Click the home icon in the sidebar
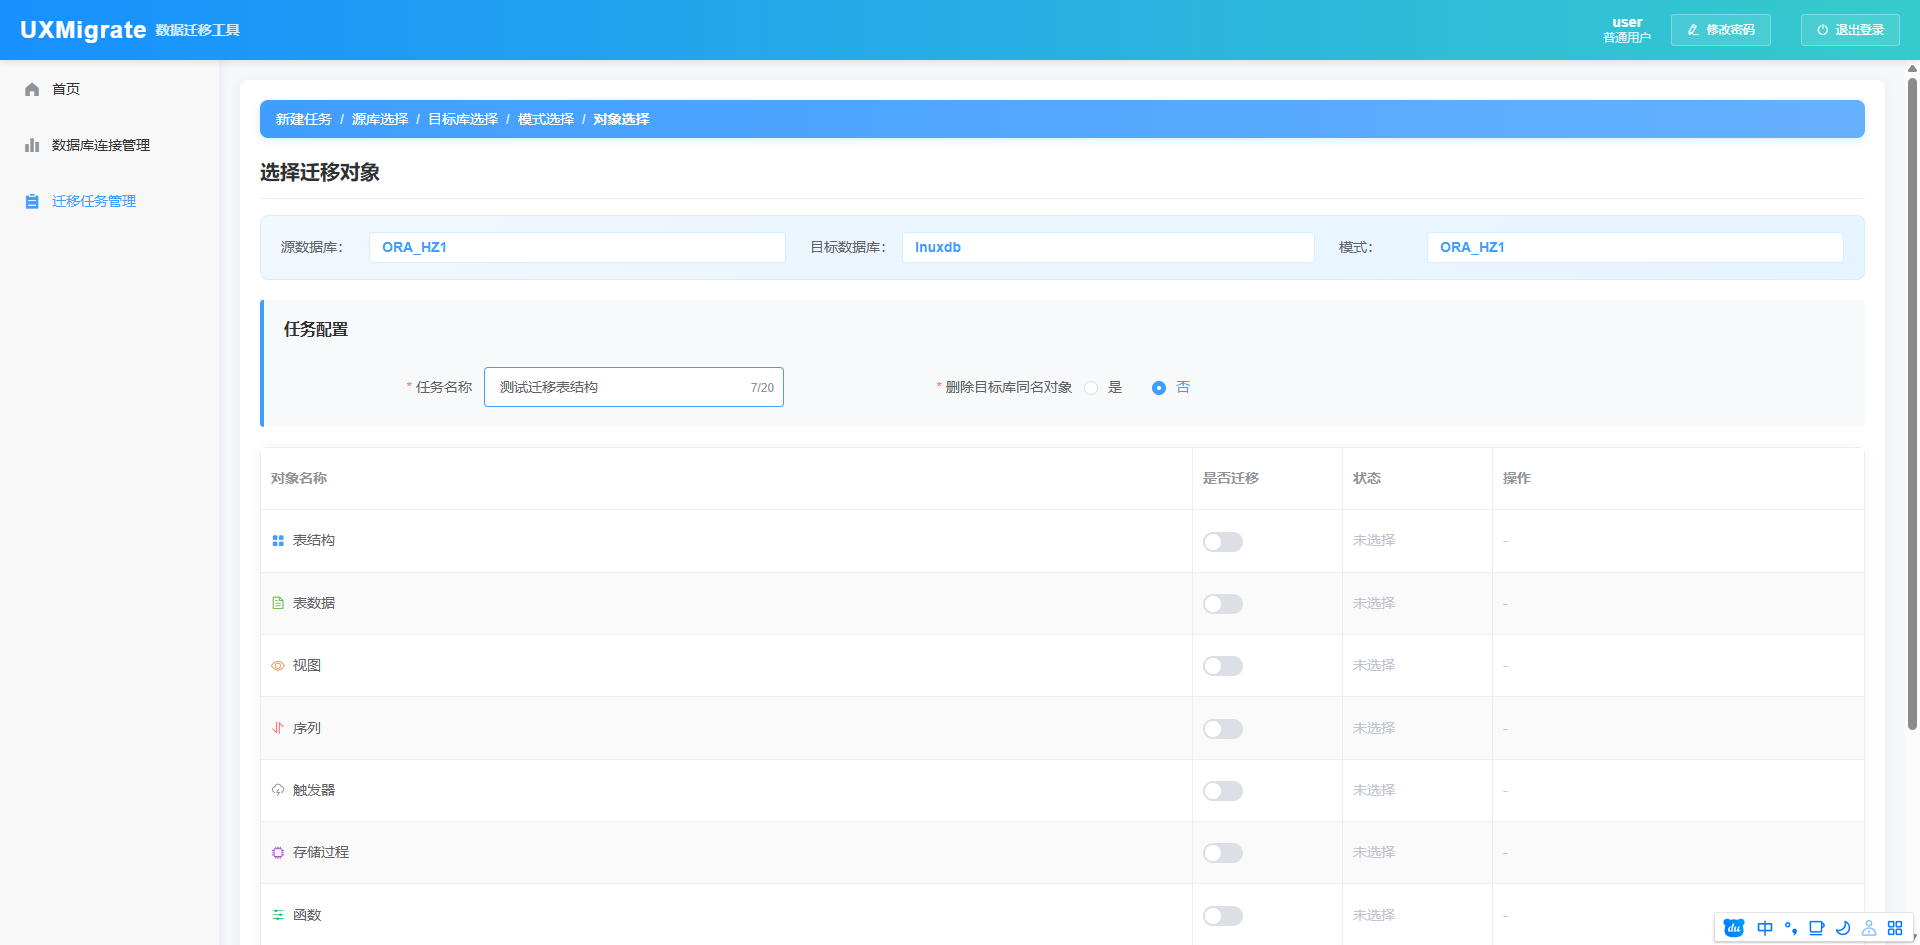 click(x=32, y=89)
